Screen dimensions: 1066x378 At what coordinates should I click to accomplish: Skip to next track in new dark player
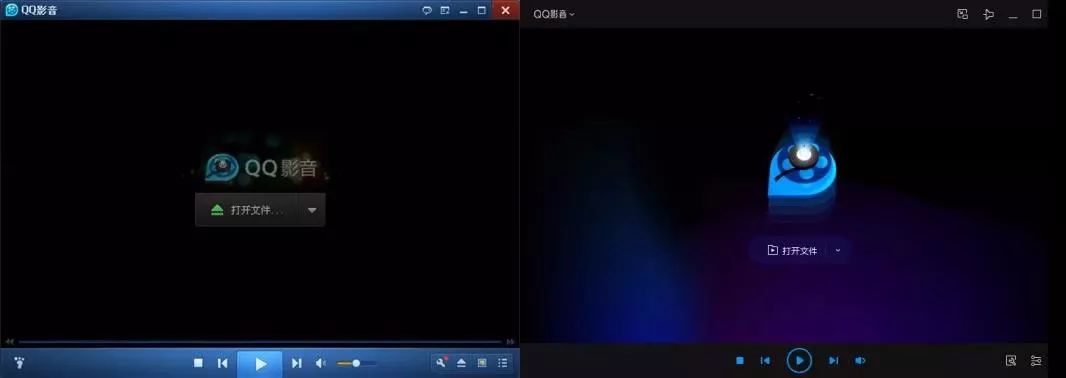pos(833,360)
